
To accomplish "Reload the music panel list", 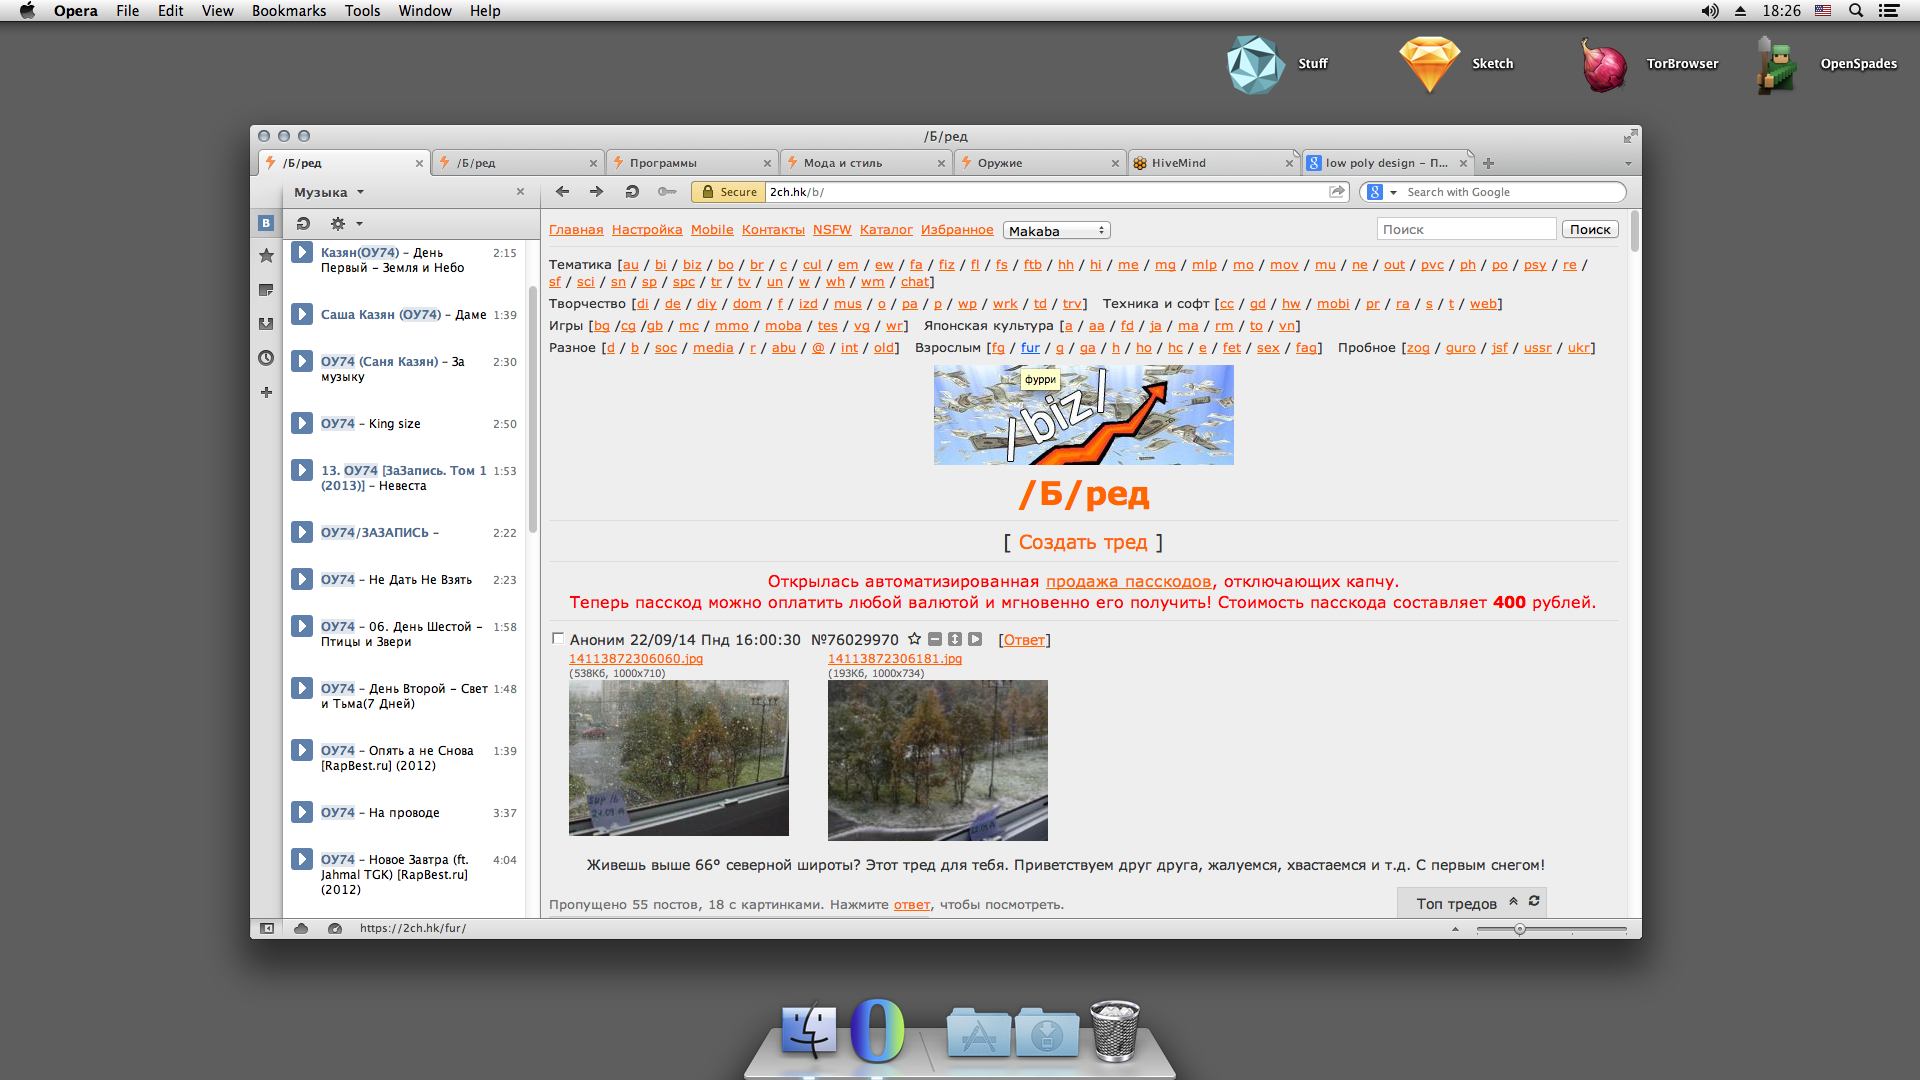I will coord(303,224).
